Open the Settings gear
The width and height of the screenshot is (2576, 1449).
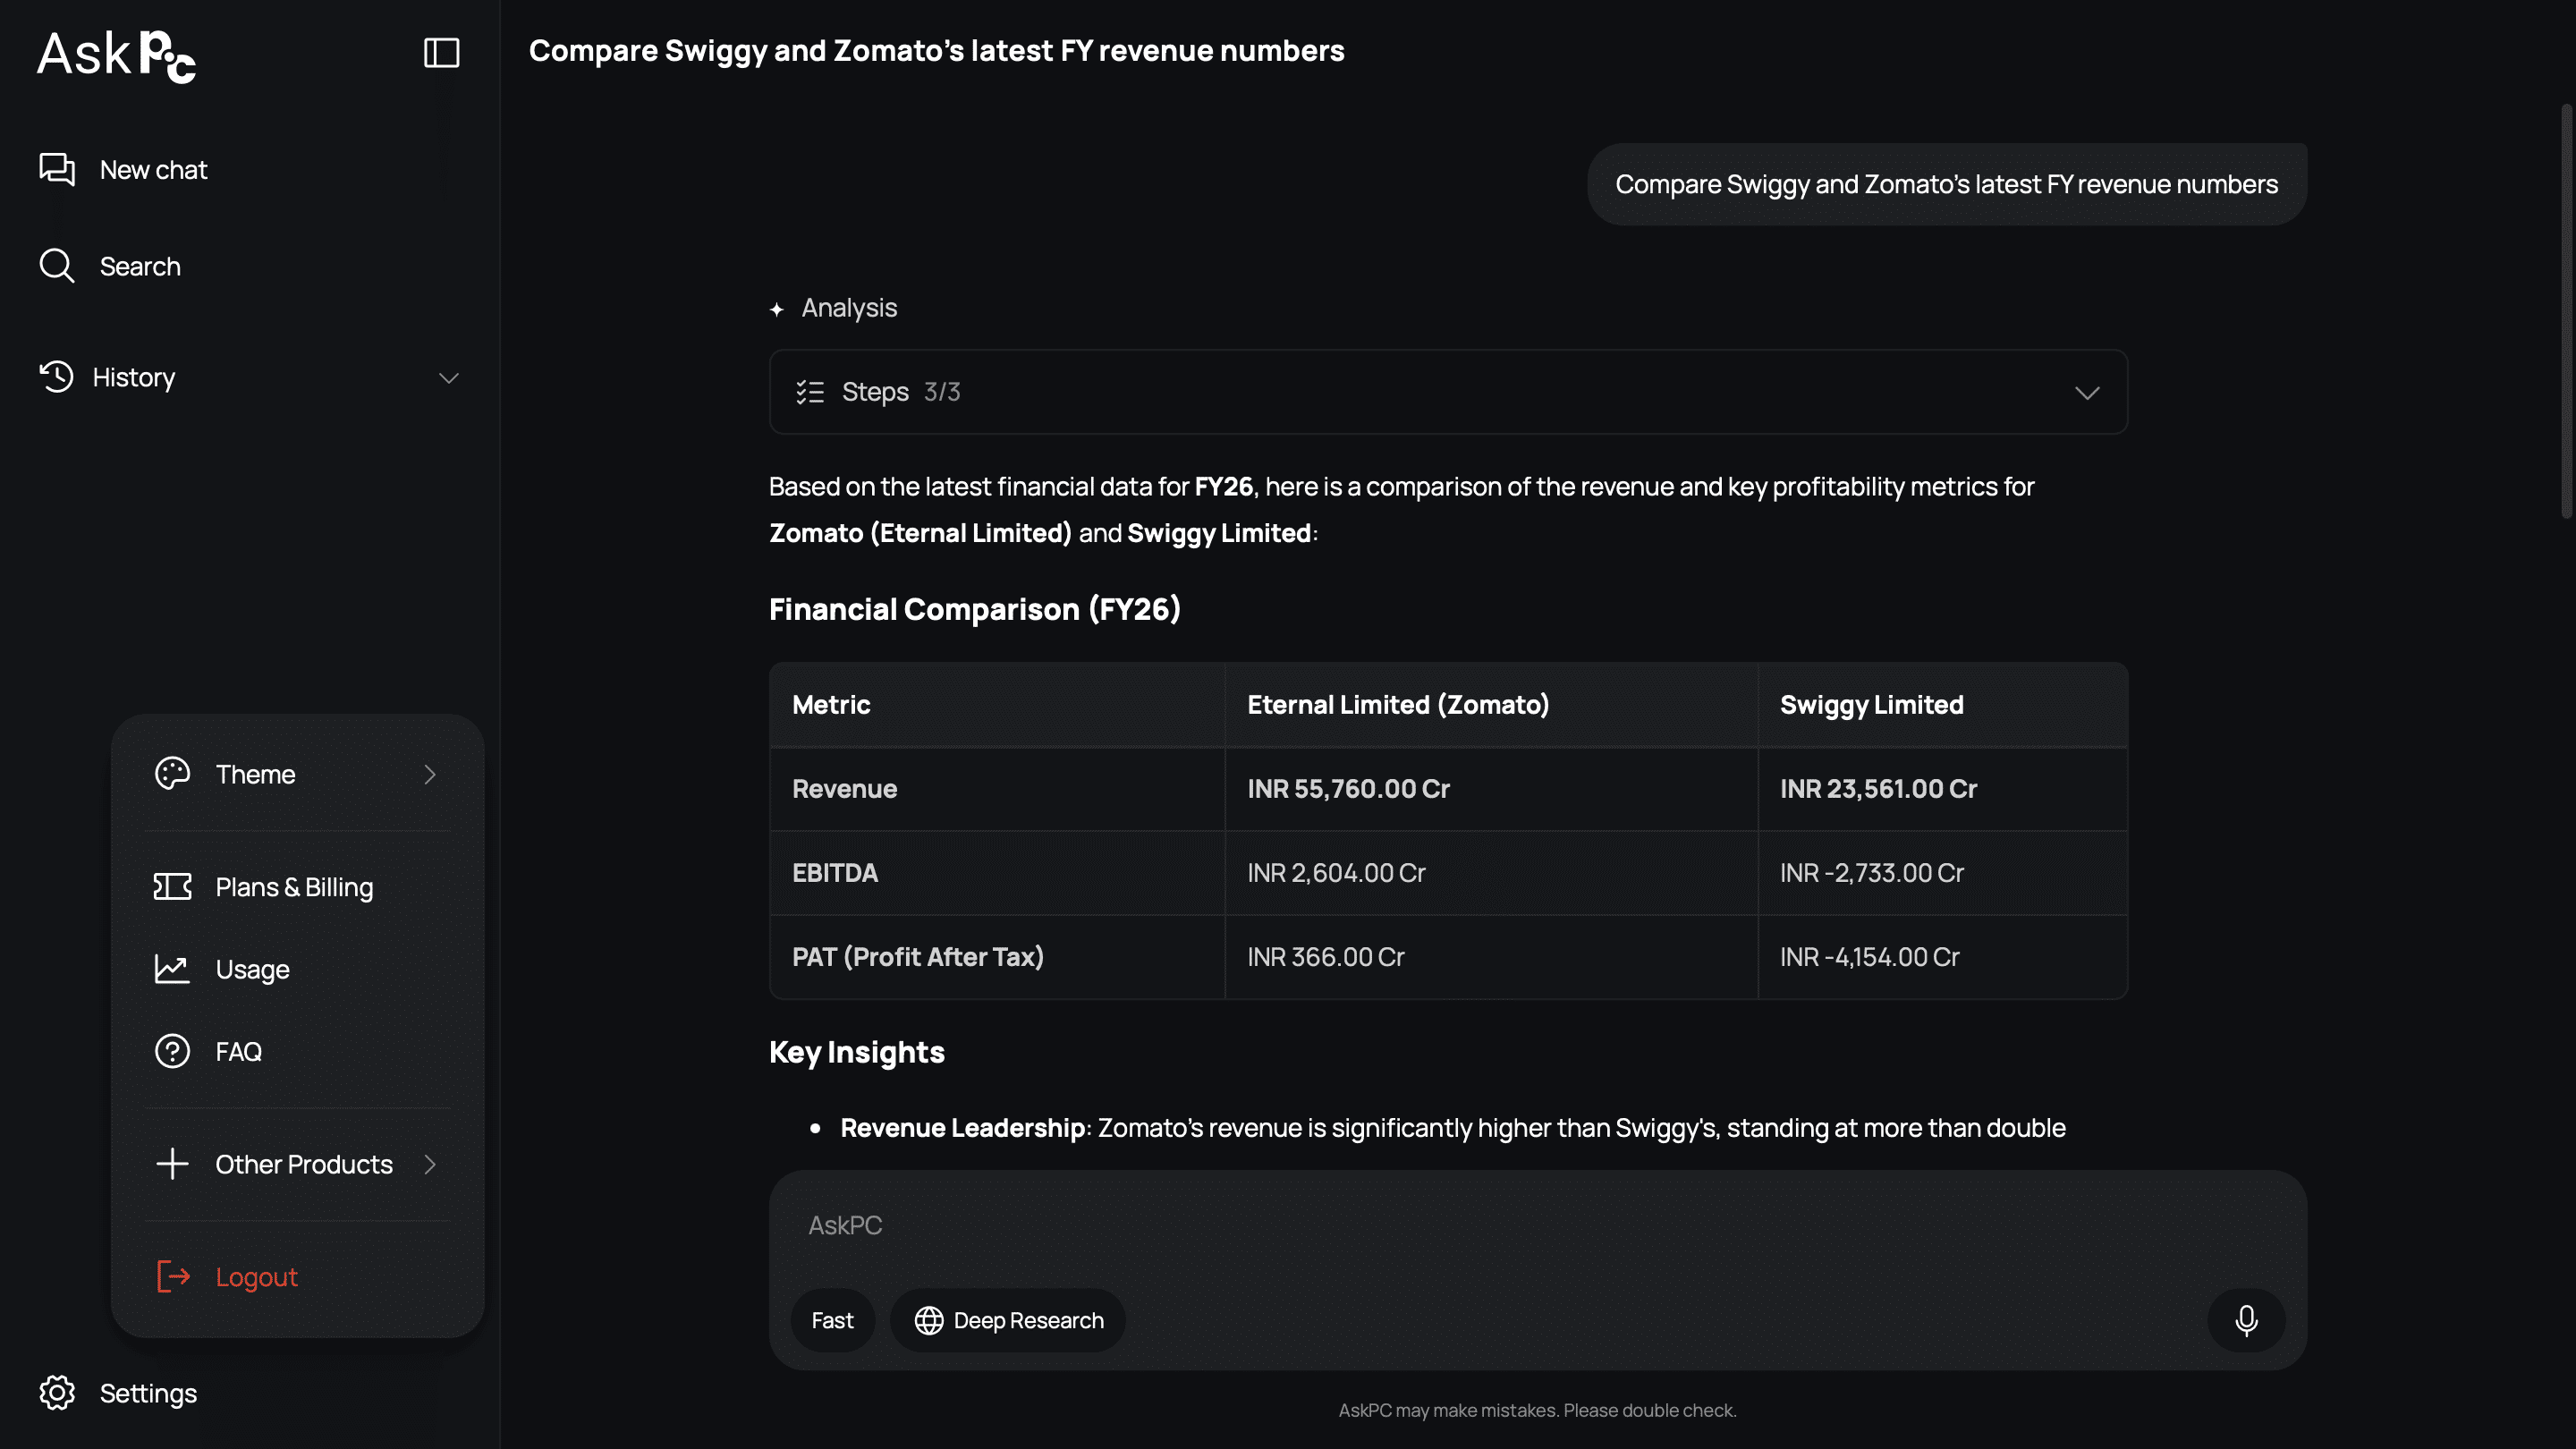point(57,1393)
